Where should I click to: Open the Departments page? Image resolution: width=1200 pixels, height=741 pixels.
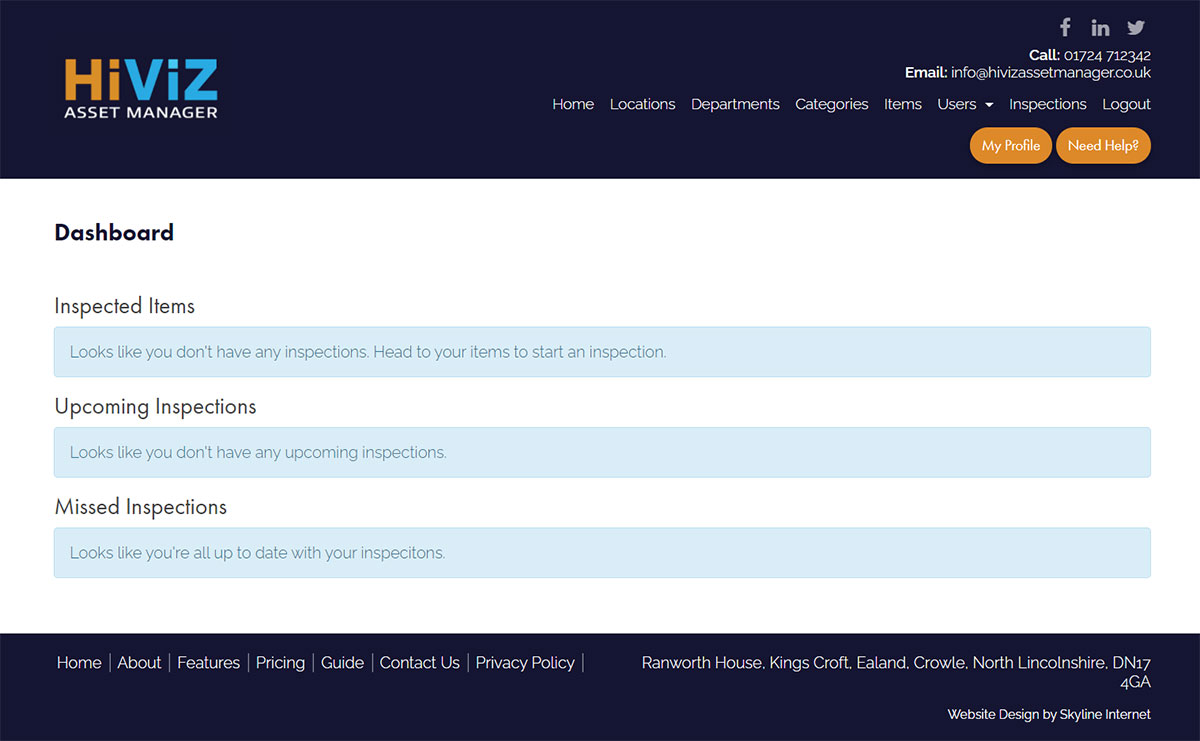coord(735,104)
